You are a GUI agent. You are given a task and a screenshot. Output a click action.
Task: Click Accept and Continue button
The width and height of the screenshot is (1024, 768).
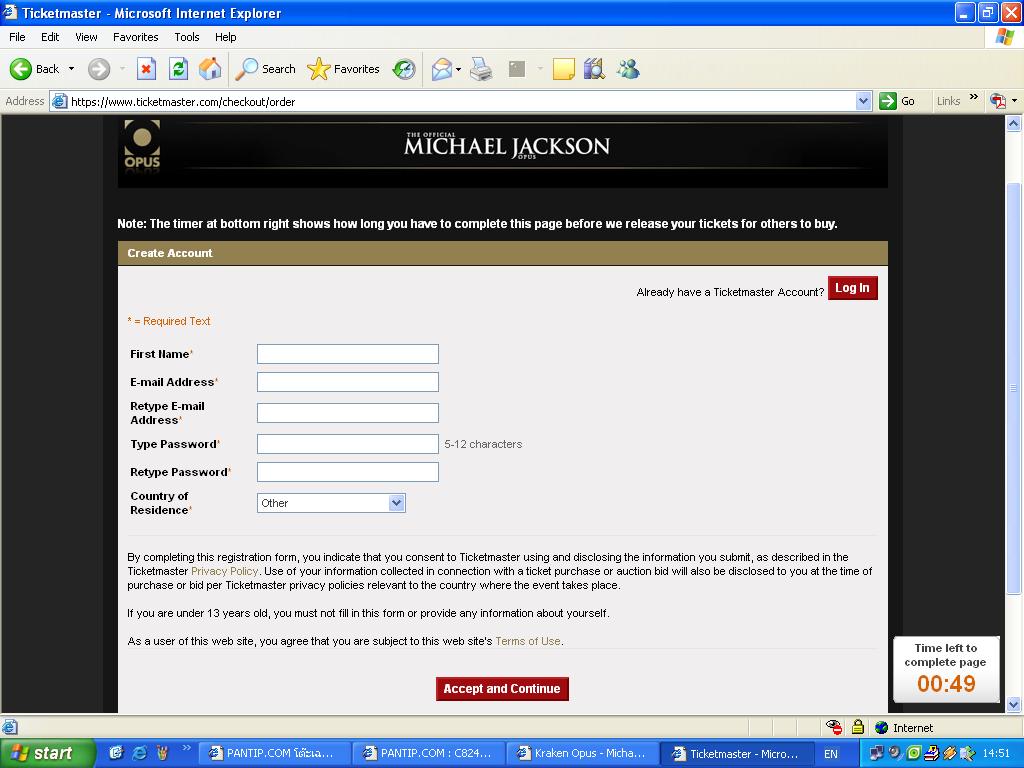point(502,688)
